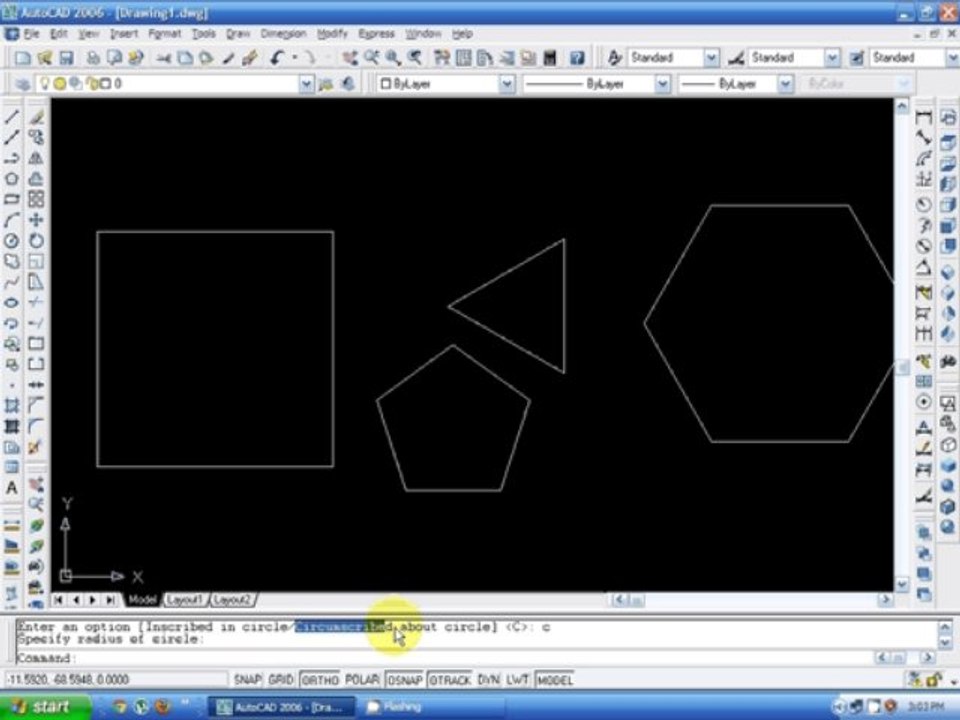Activate Zoom Realtime magnifier icon
The image size is (960, 720).
pyautogui.click(x=371, y=58)
